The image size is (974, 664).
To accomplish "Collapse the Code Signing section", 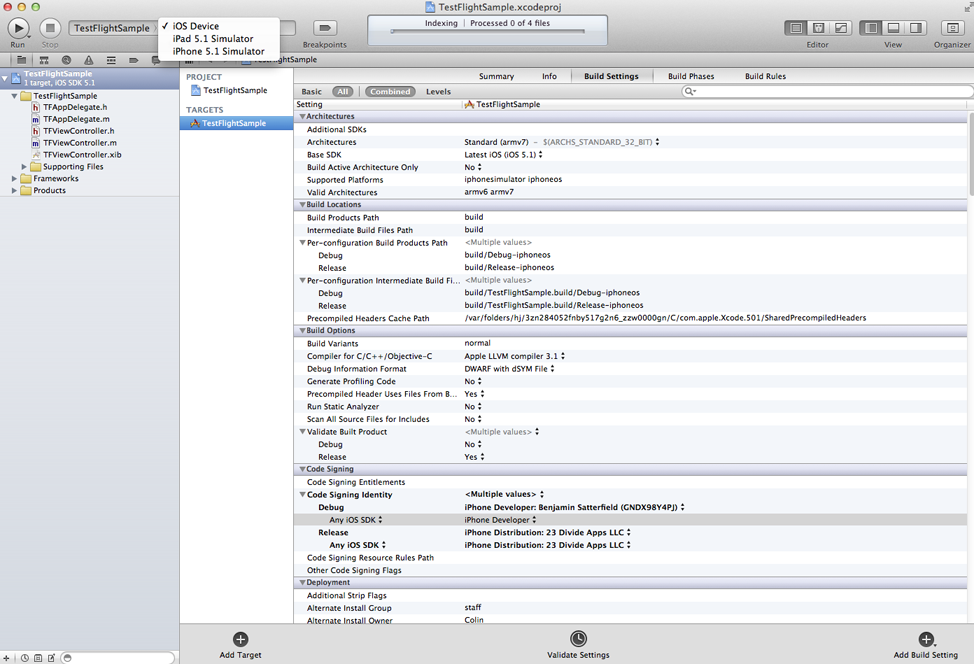I will point(303,470).
